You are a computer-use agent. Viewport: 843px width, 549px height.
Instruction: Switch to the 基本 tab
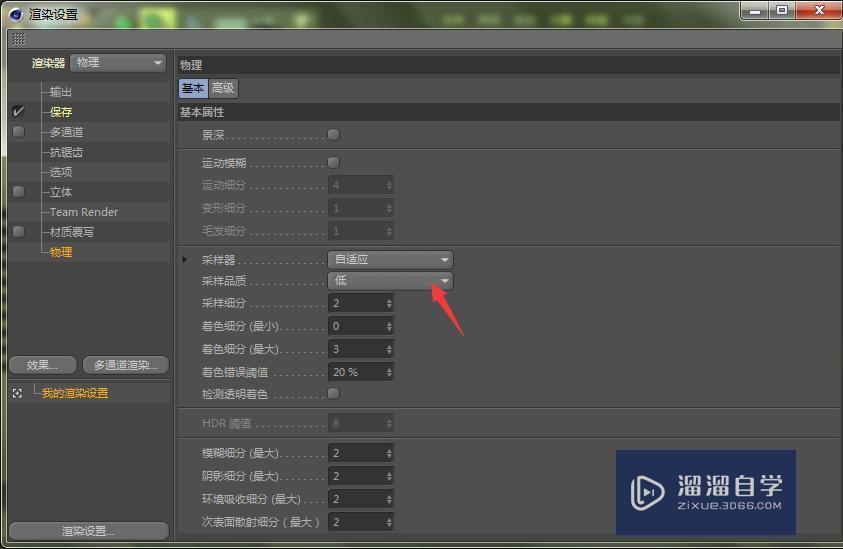click(193, 88)
